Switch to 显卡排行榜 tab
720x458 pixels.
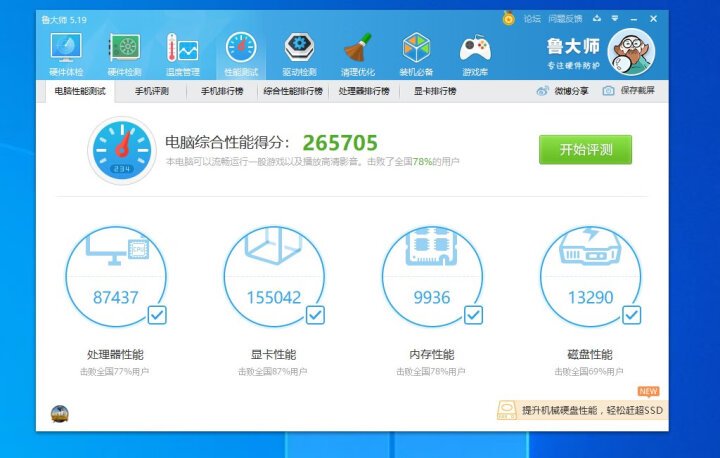point(435,91)
